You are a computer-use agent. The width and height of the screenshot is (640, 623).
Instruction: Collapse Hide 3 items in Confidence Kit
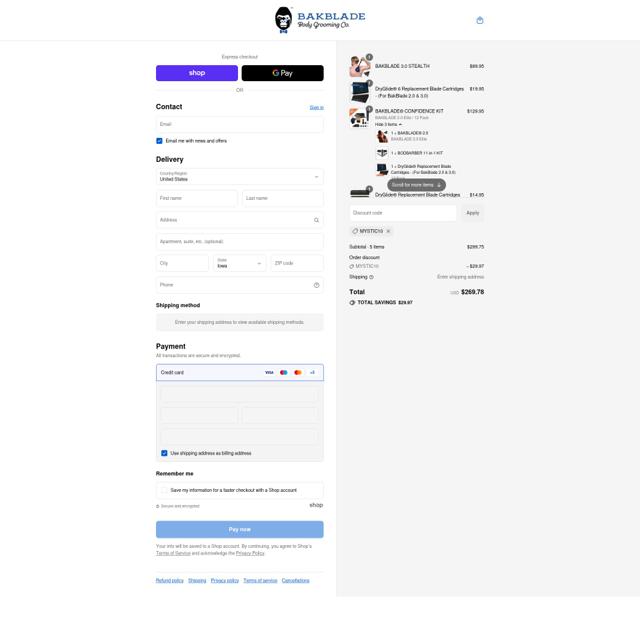coord(388,125)
